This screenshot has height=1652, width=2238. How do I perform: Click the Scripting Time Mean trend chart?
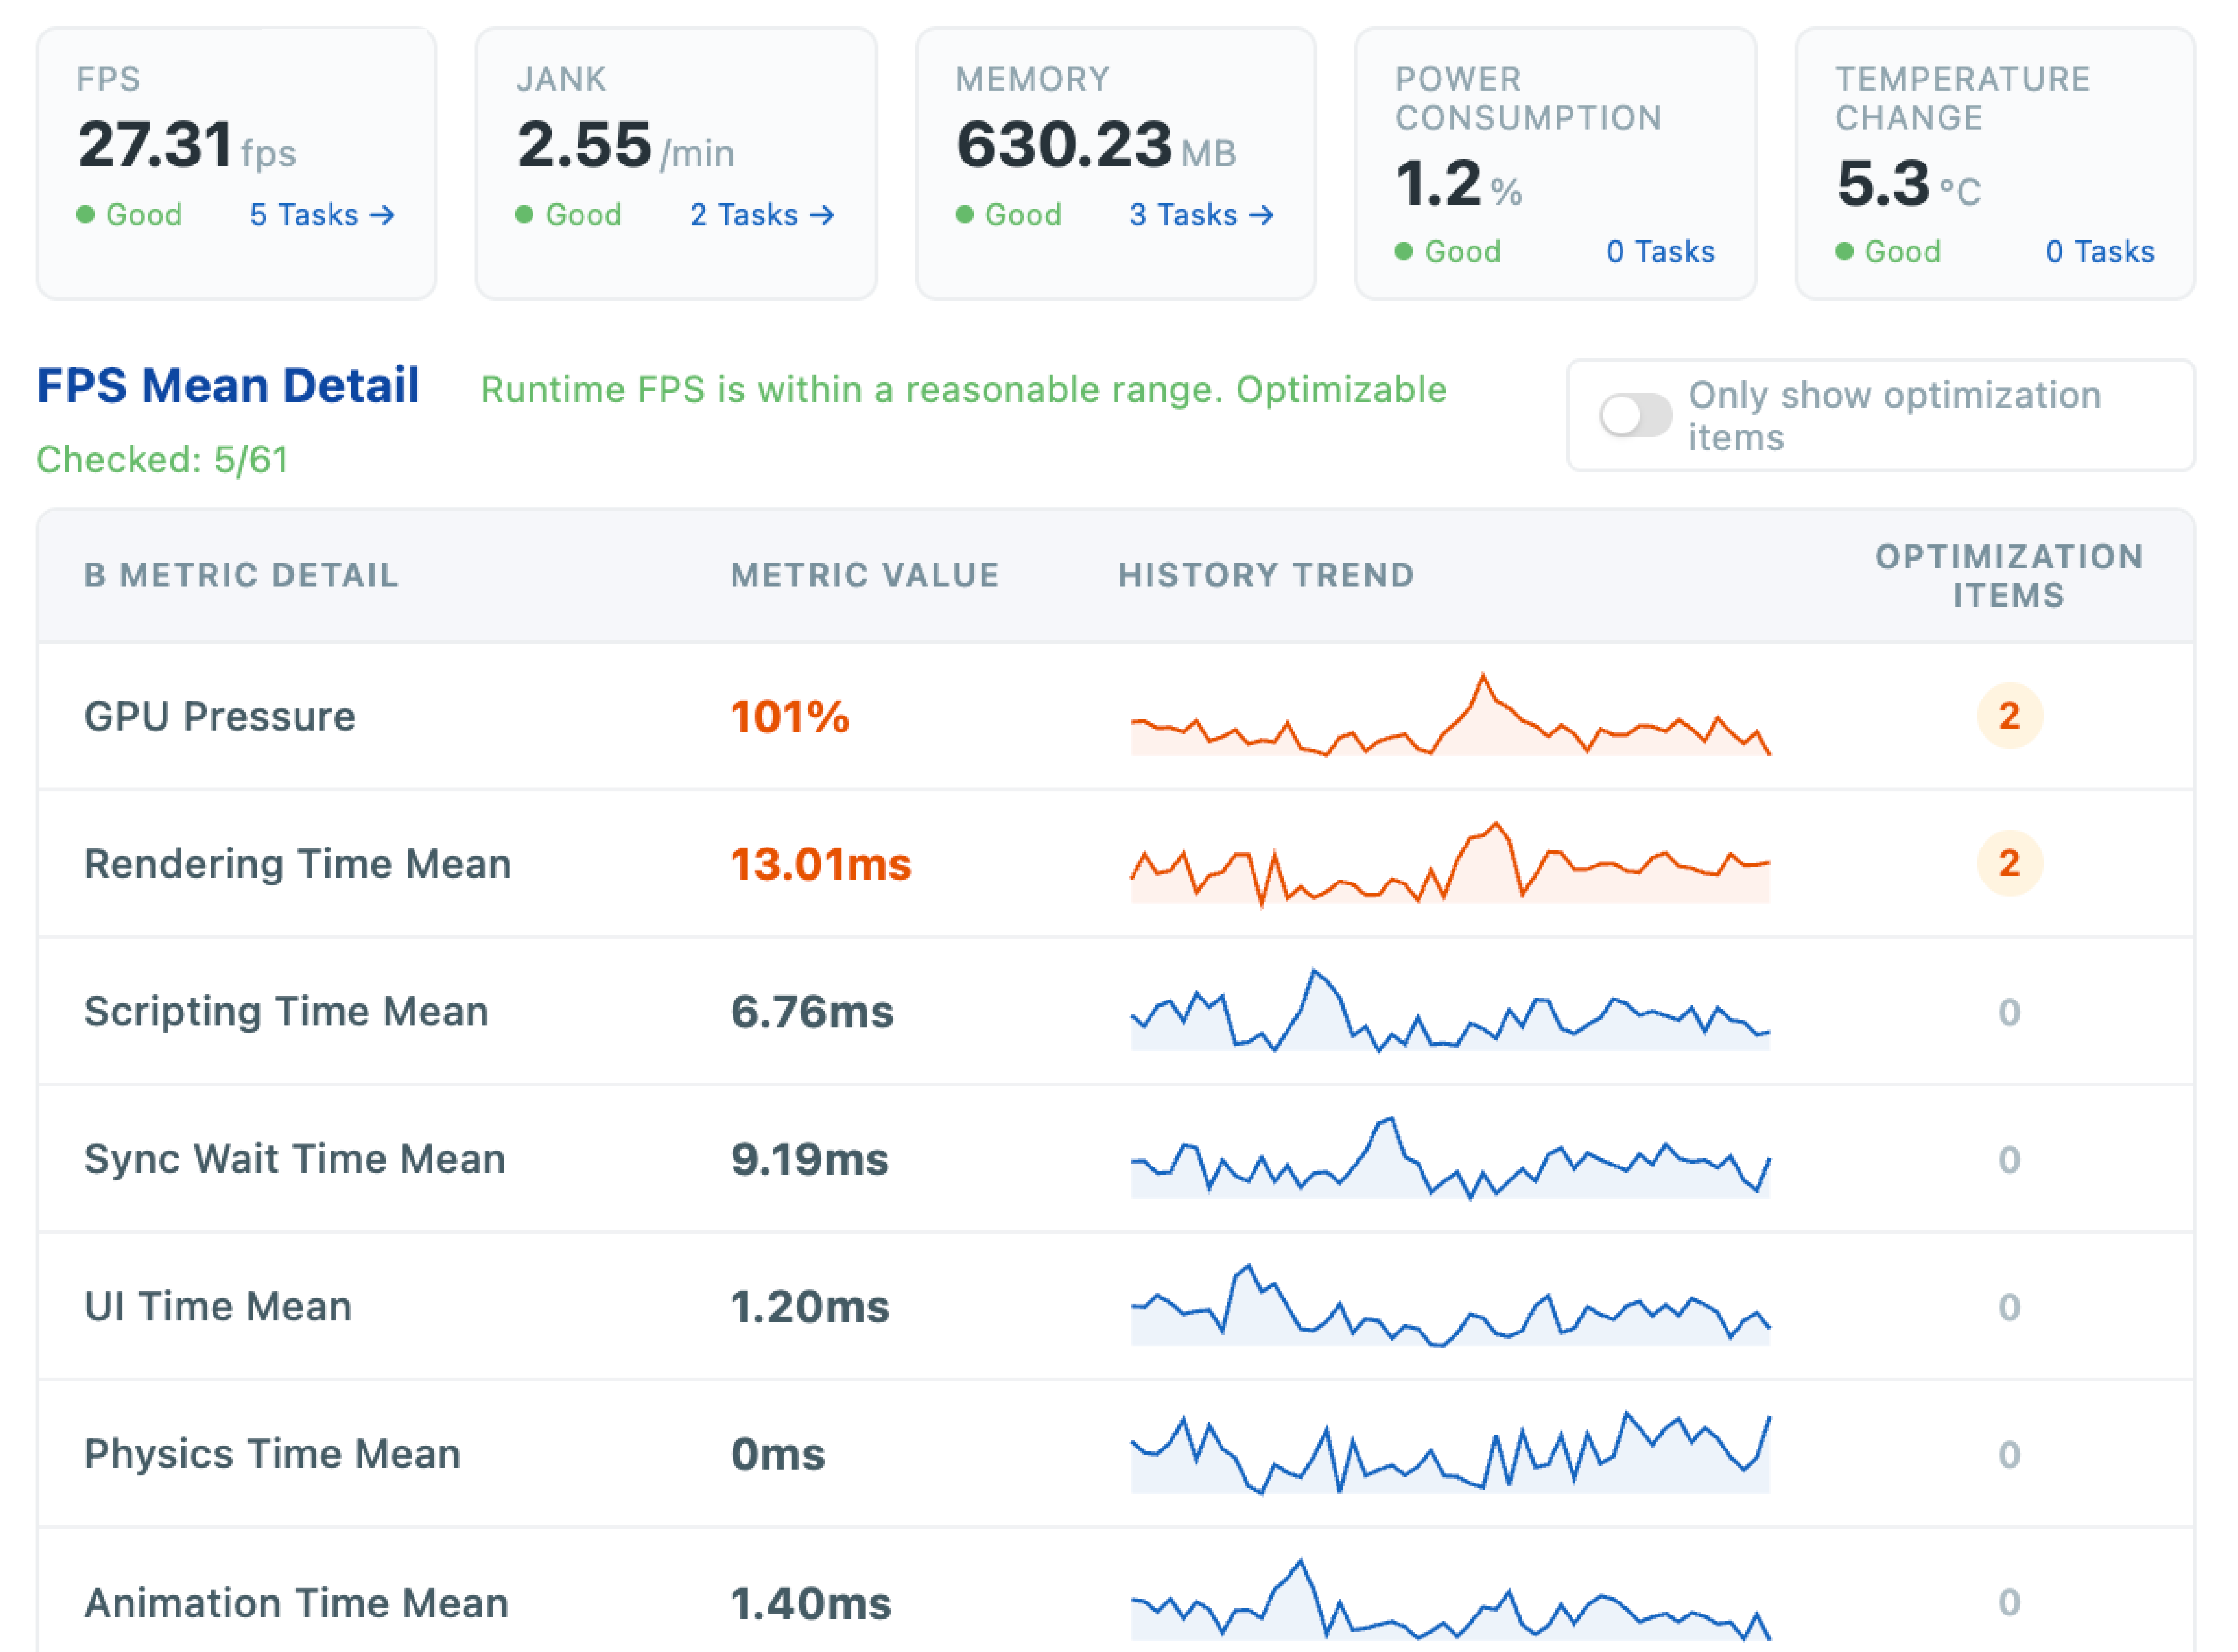click(x=1450, y=1010)
